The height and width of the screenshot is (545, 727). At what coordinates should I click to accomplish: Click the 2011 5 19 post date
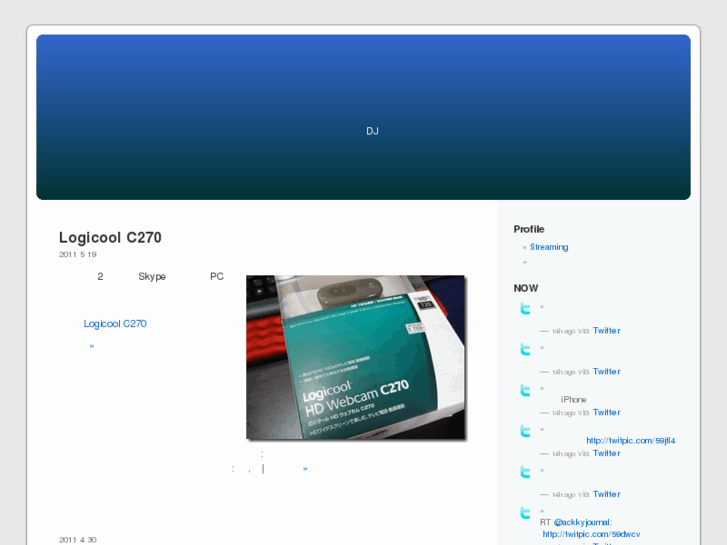(78, 254)
